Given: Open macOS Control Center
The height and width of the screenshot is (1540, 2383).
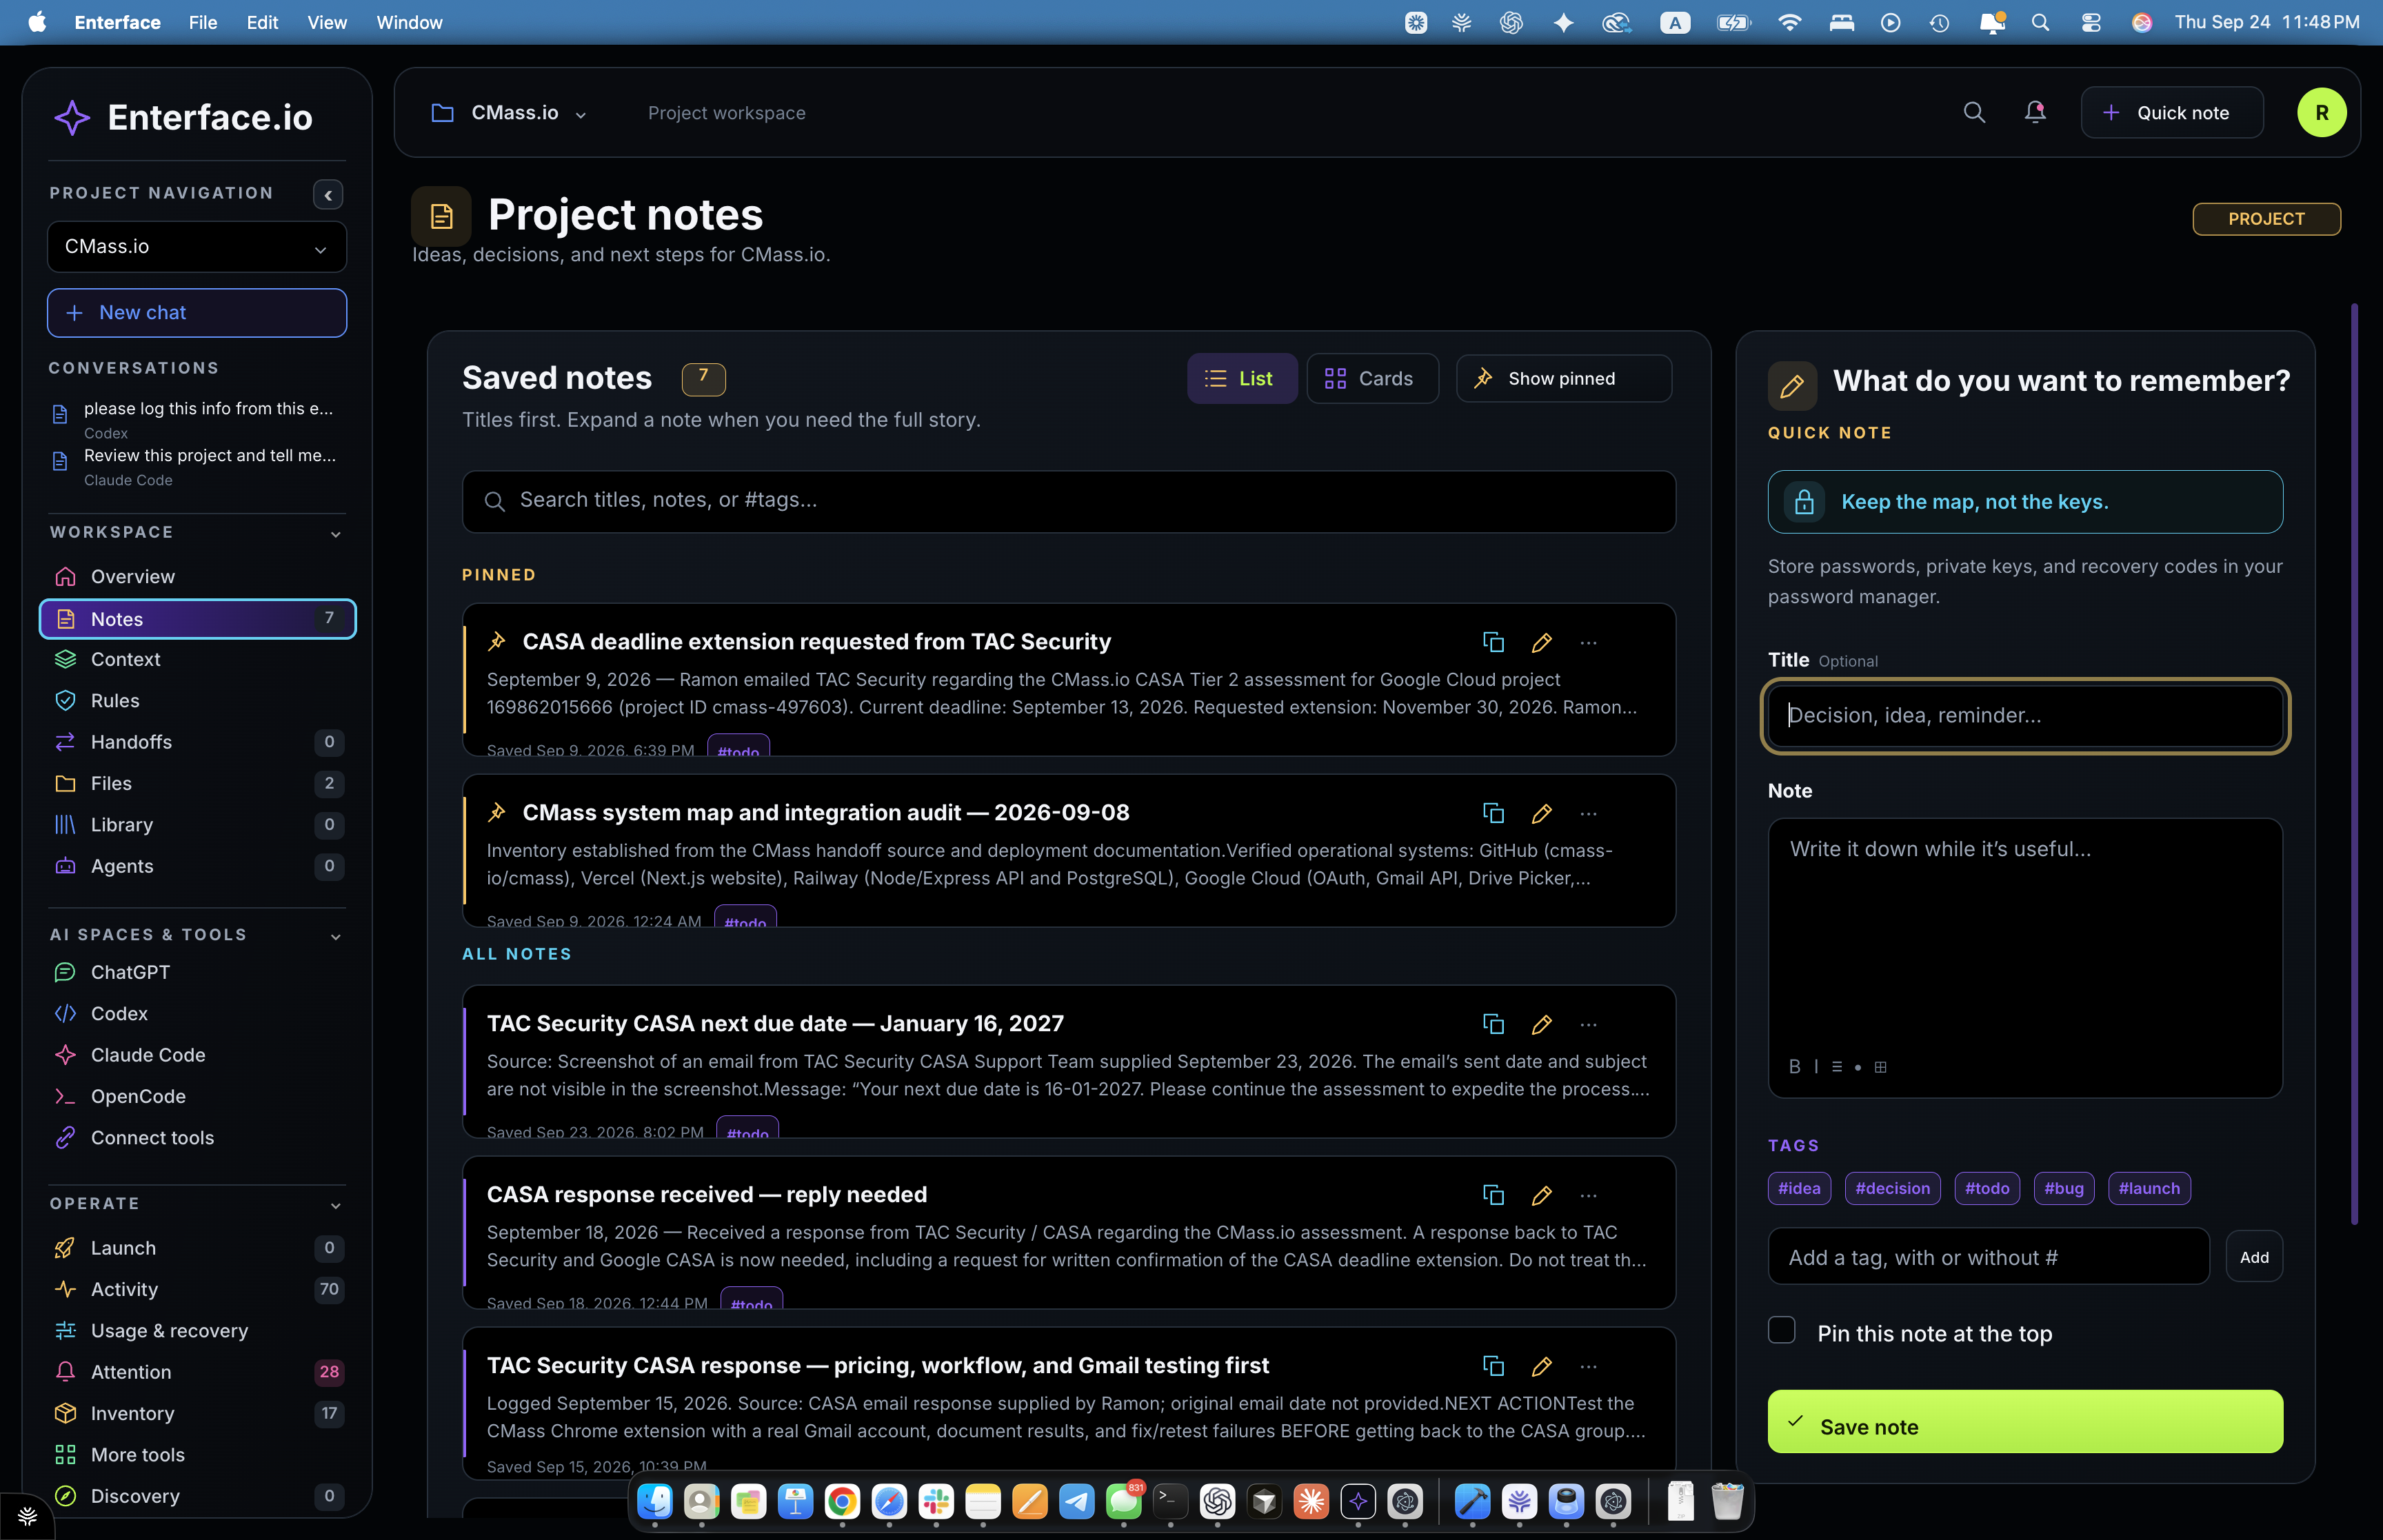Looking at the screenshot, I should pos(2090,22).
